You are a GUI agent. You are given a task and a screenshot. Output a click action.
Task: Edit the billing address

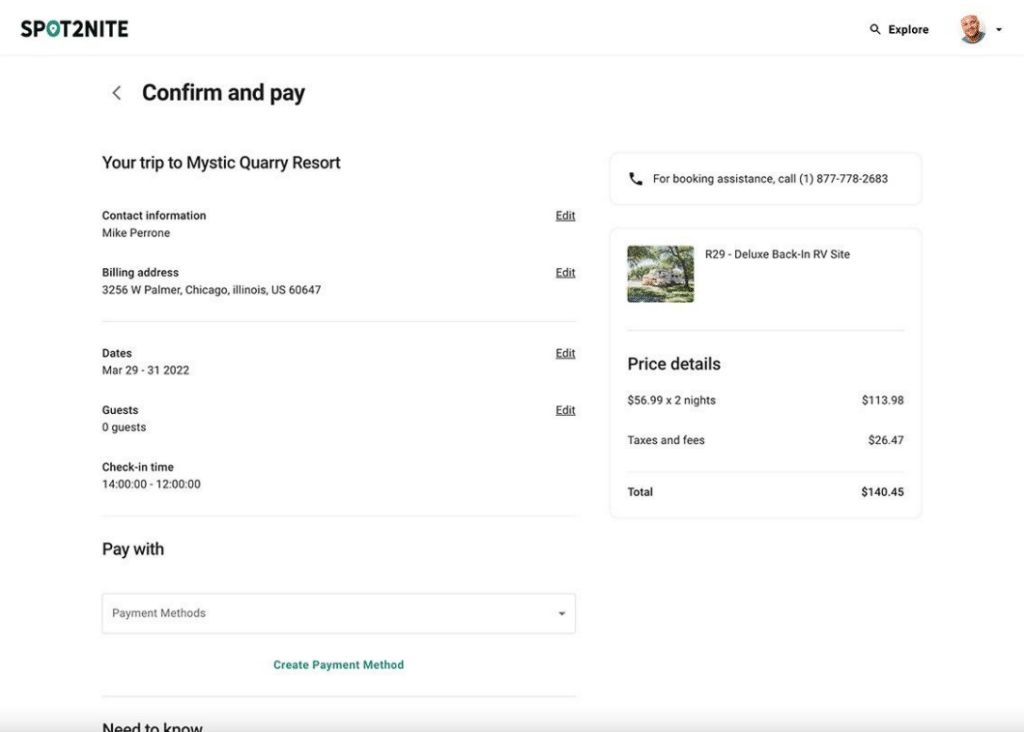pos(566,272)
